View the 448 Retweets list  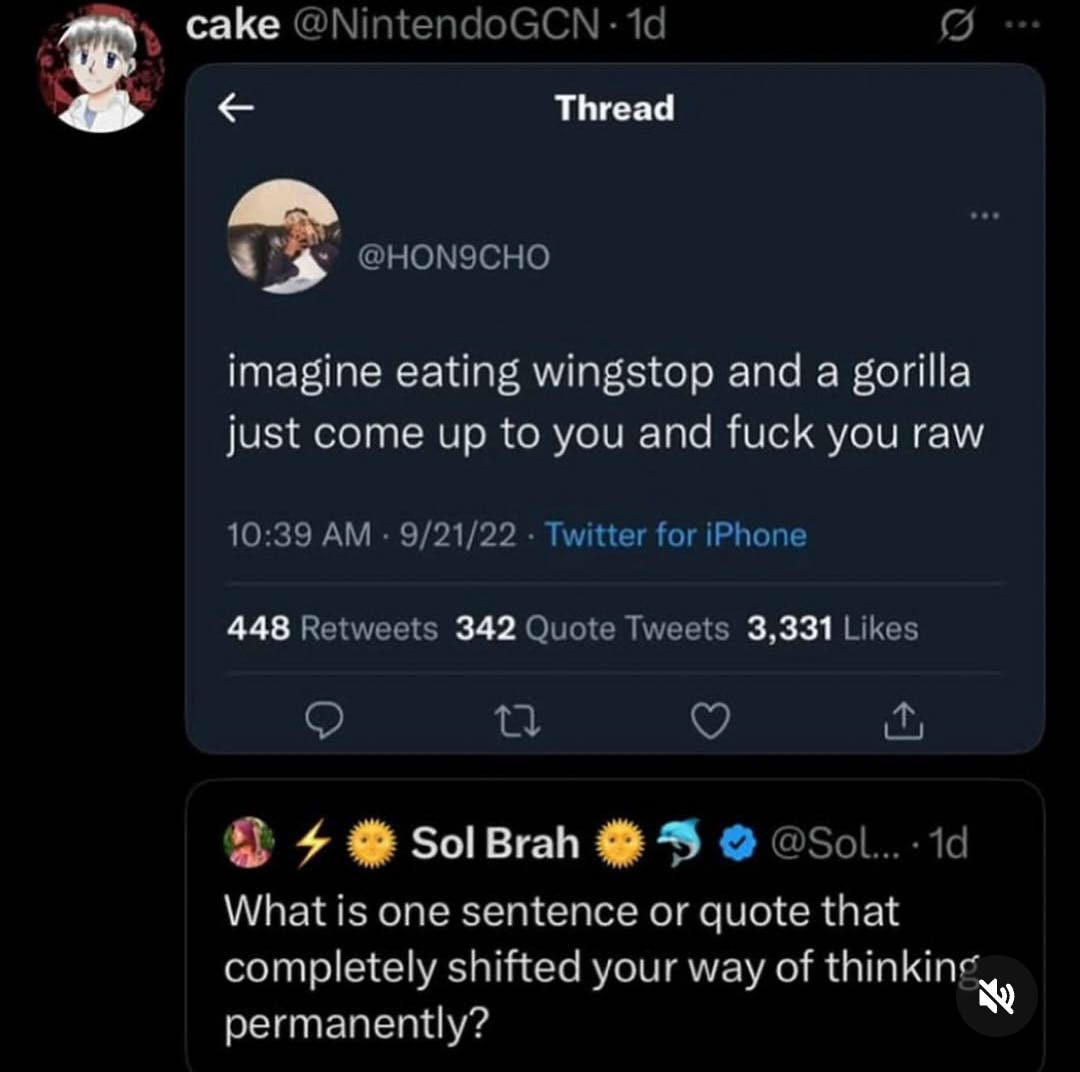(332, 628)
